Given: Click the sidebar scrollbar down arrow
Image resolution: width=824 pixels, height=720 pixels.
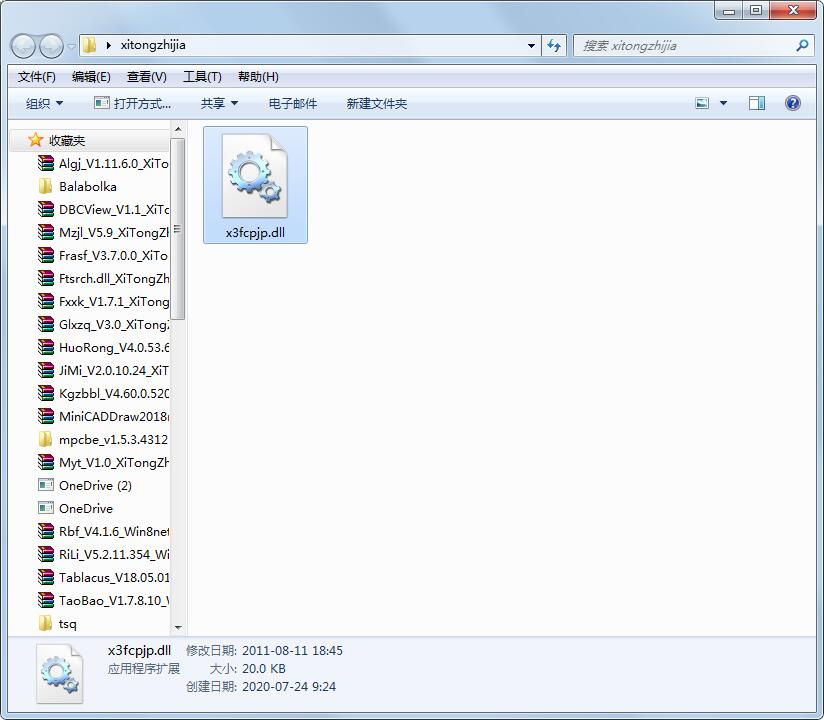Looking at the screenshot, I should pos(178,629).
